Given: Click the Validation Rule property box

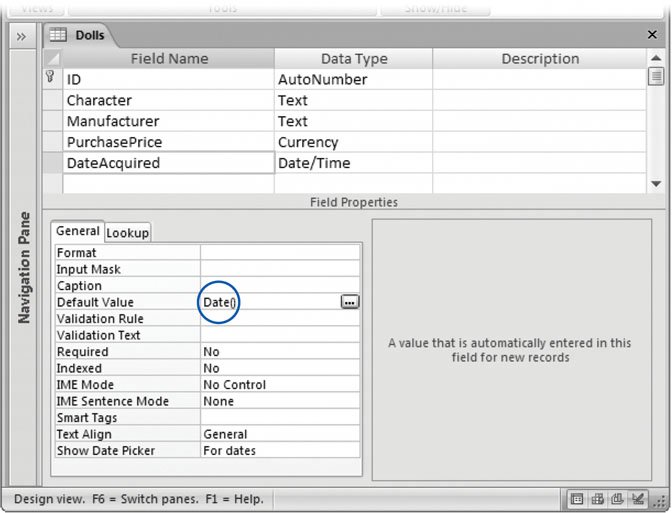Looking at the screenshot, I should tap(280, 319).
